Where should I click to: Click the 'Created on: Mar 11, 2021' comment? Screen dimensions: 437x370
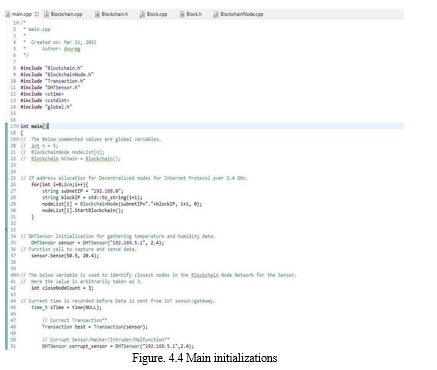[64, 42]
